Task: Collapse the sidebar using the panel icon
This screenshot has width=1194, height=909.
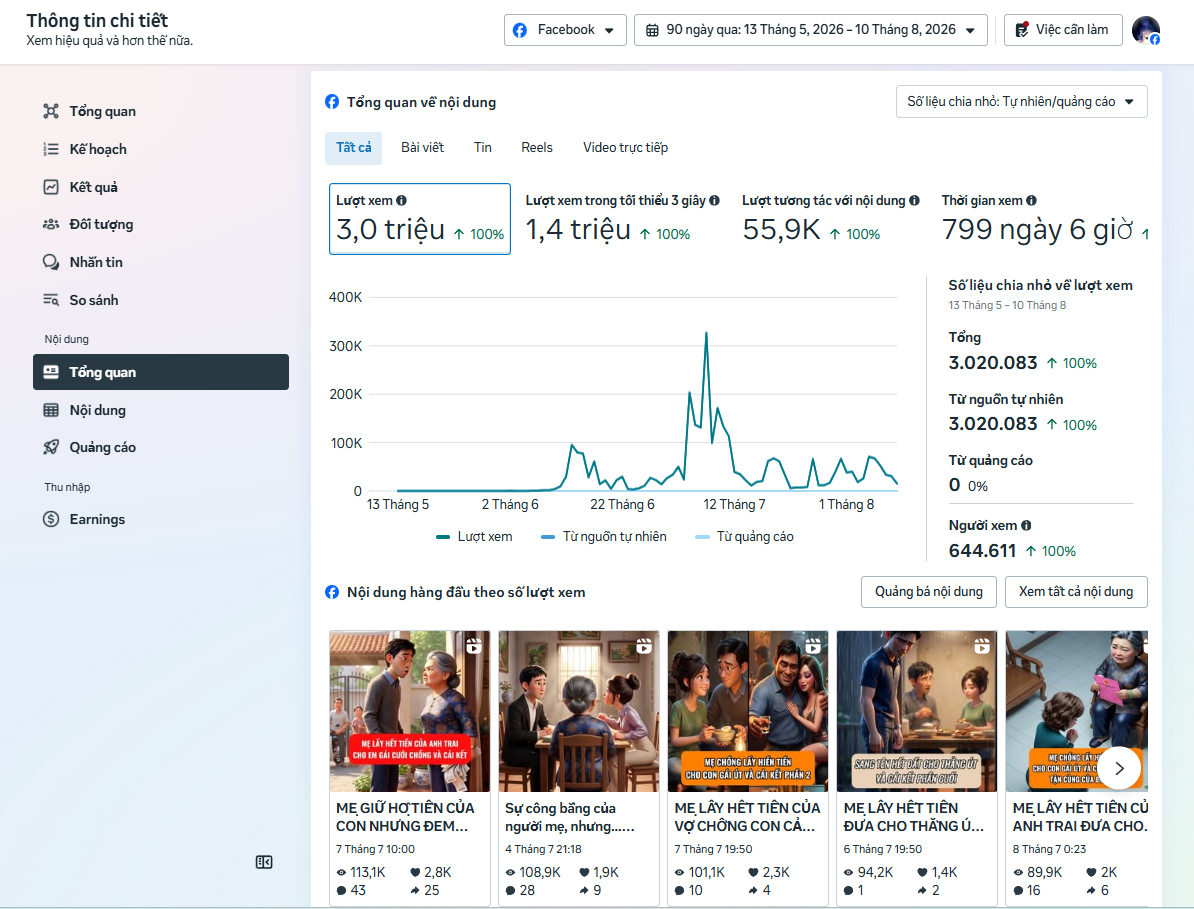Action: [264, 862]
